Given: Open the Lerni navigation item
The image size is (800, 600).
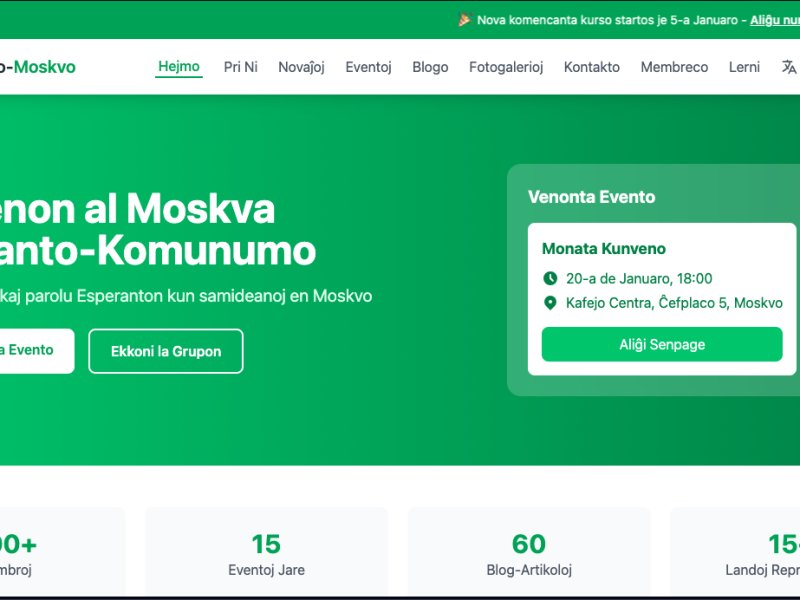Looking at the screenshot, I should [x=744, y=67].
